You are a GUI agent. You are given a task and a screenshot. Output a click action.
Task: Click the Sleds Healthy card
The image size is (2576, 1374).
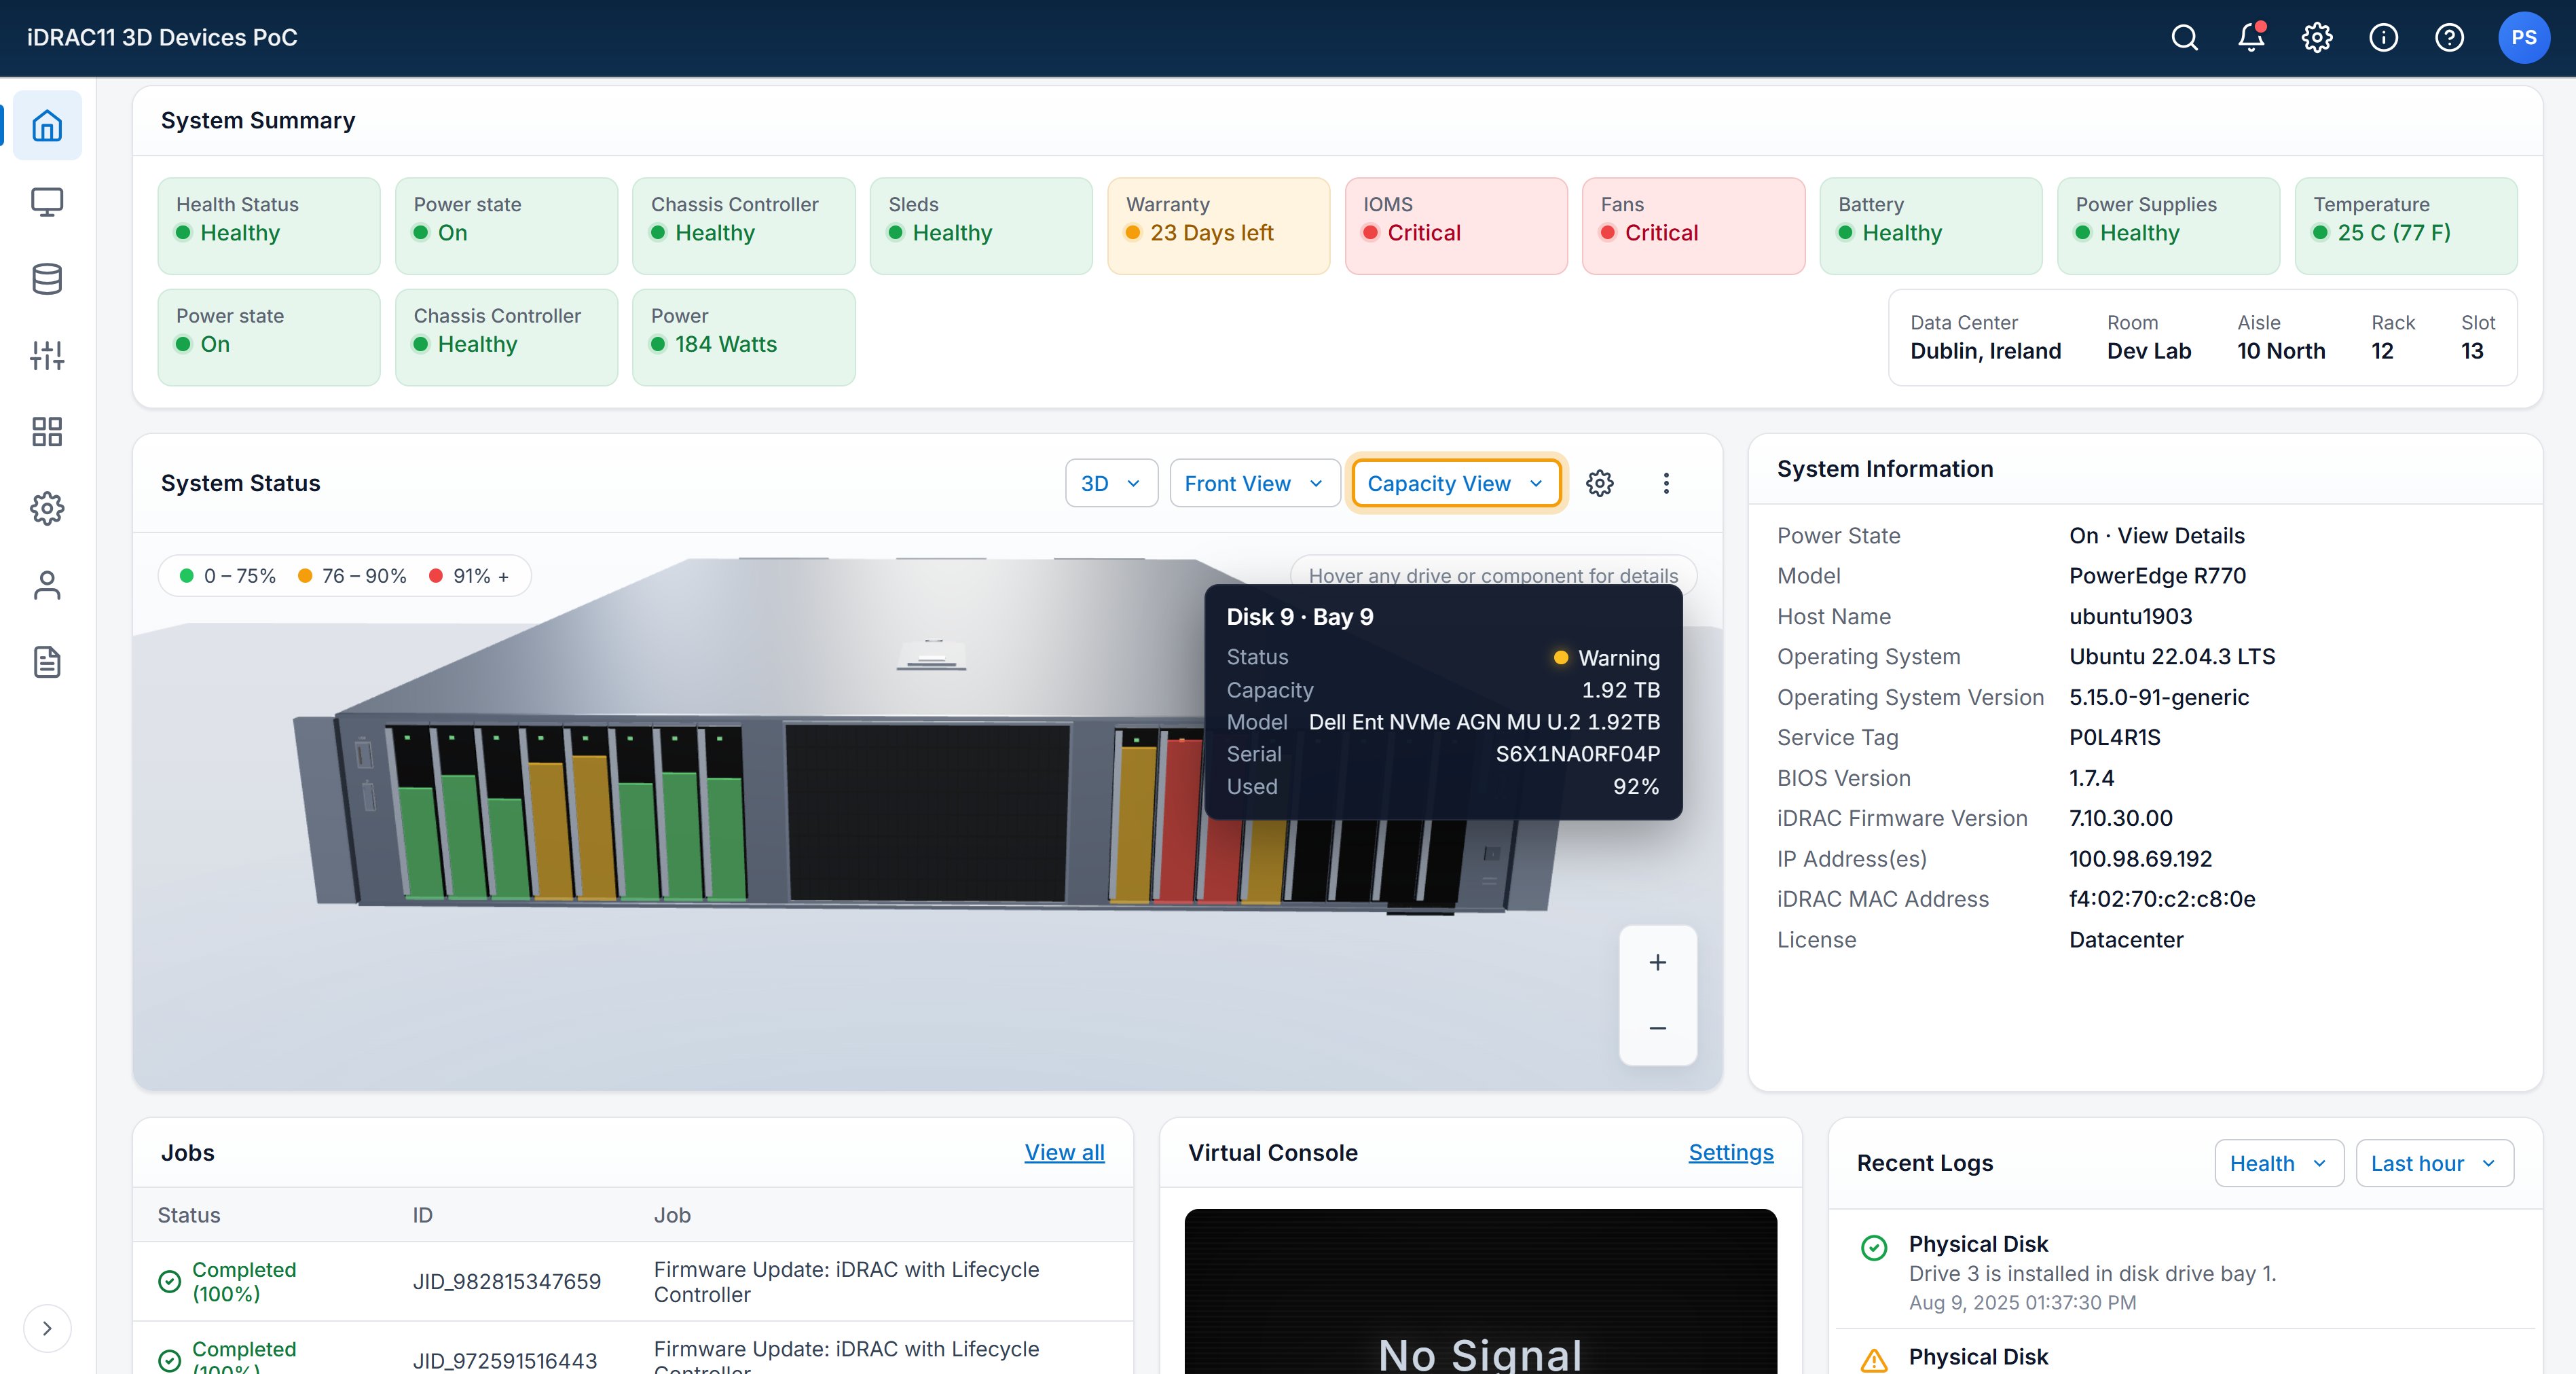(x=981, y=226)
